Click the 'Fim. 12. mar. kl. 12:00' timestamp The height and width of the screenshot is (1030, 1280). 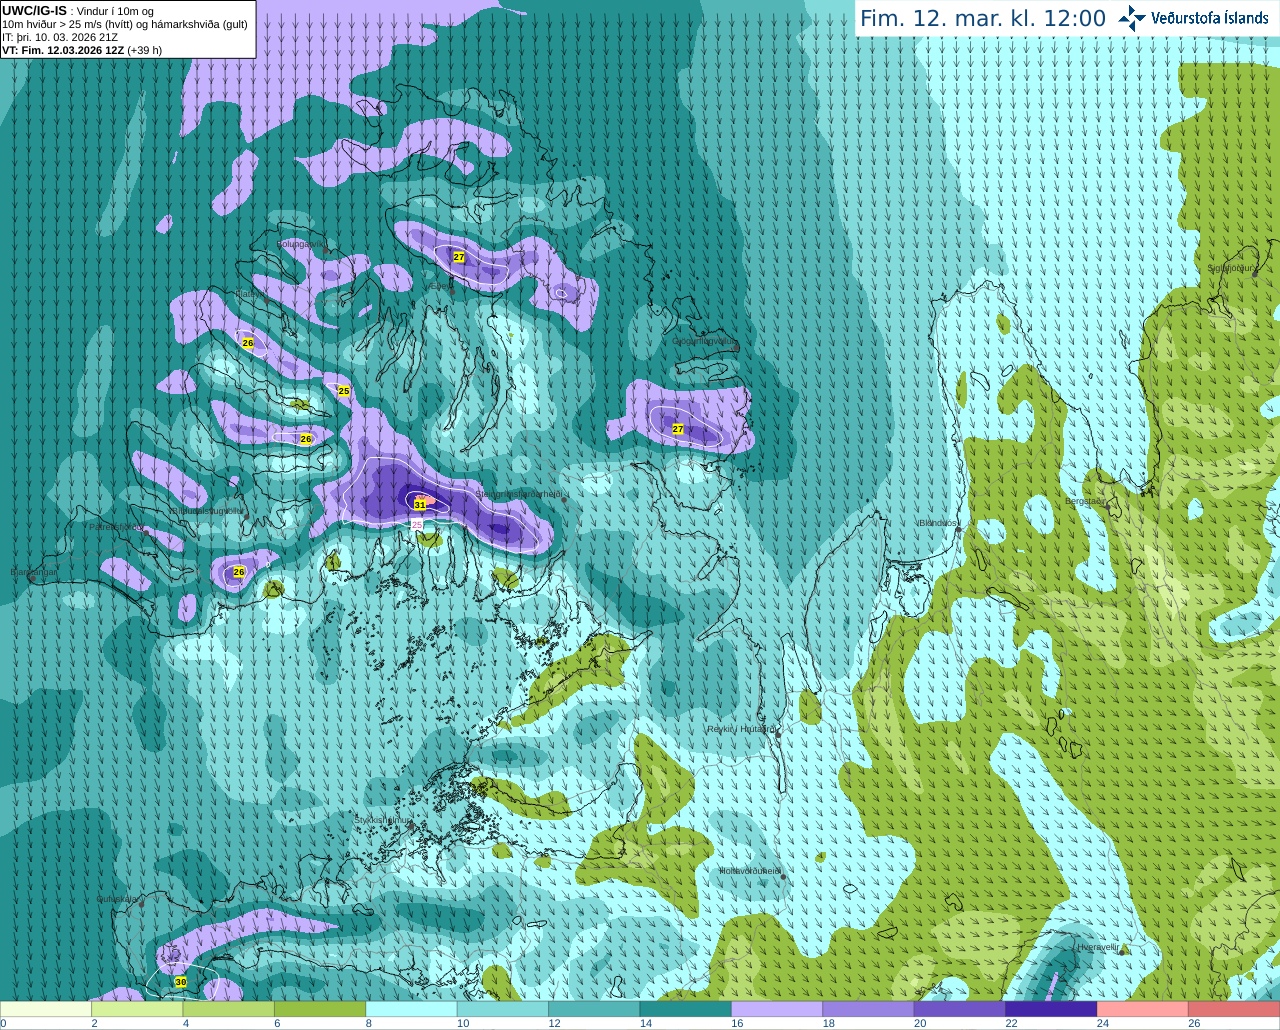click(x=983, y=19)
